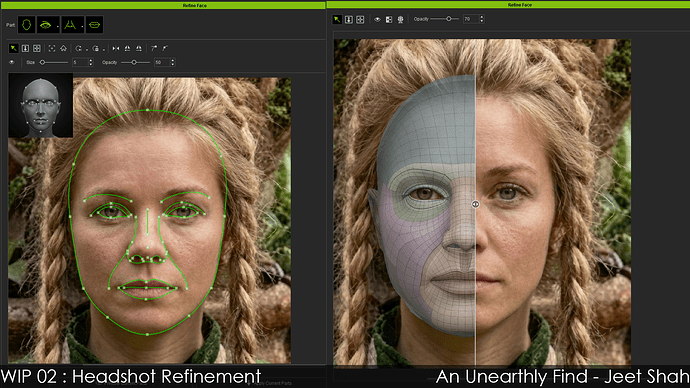Click the add curve point icon
The image size is (690, 388).
(154, 48)
